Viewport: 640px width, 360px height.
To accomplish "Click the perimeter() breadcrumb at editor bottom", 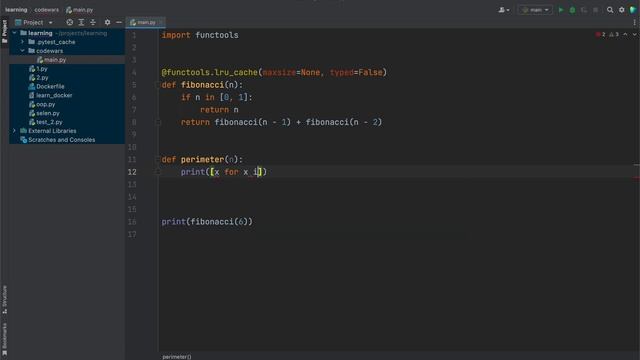I will pyautogui.click(x=177, y=357).
